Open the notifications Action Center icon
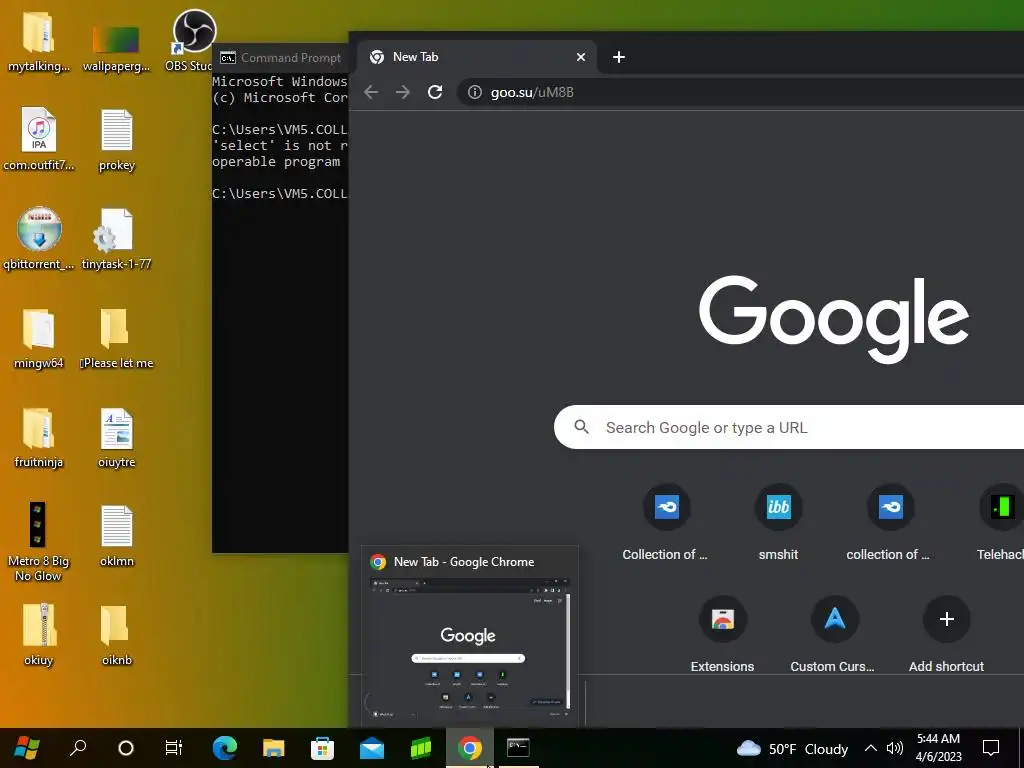The image size is (1024, 768). pyautogui.click(x=991, y=748)
